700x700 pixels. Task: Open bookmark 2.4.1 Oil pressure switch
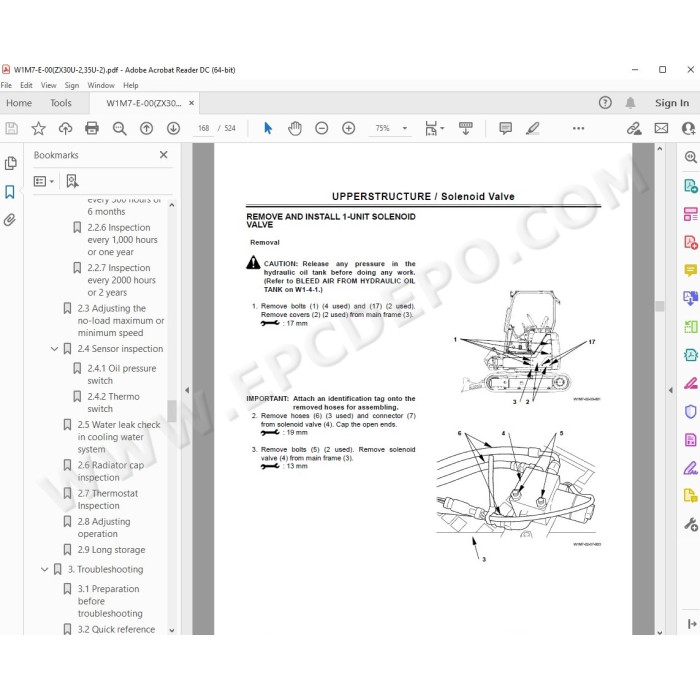click(121, 375)
